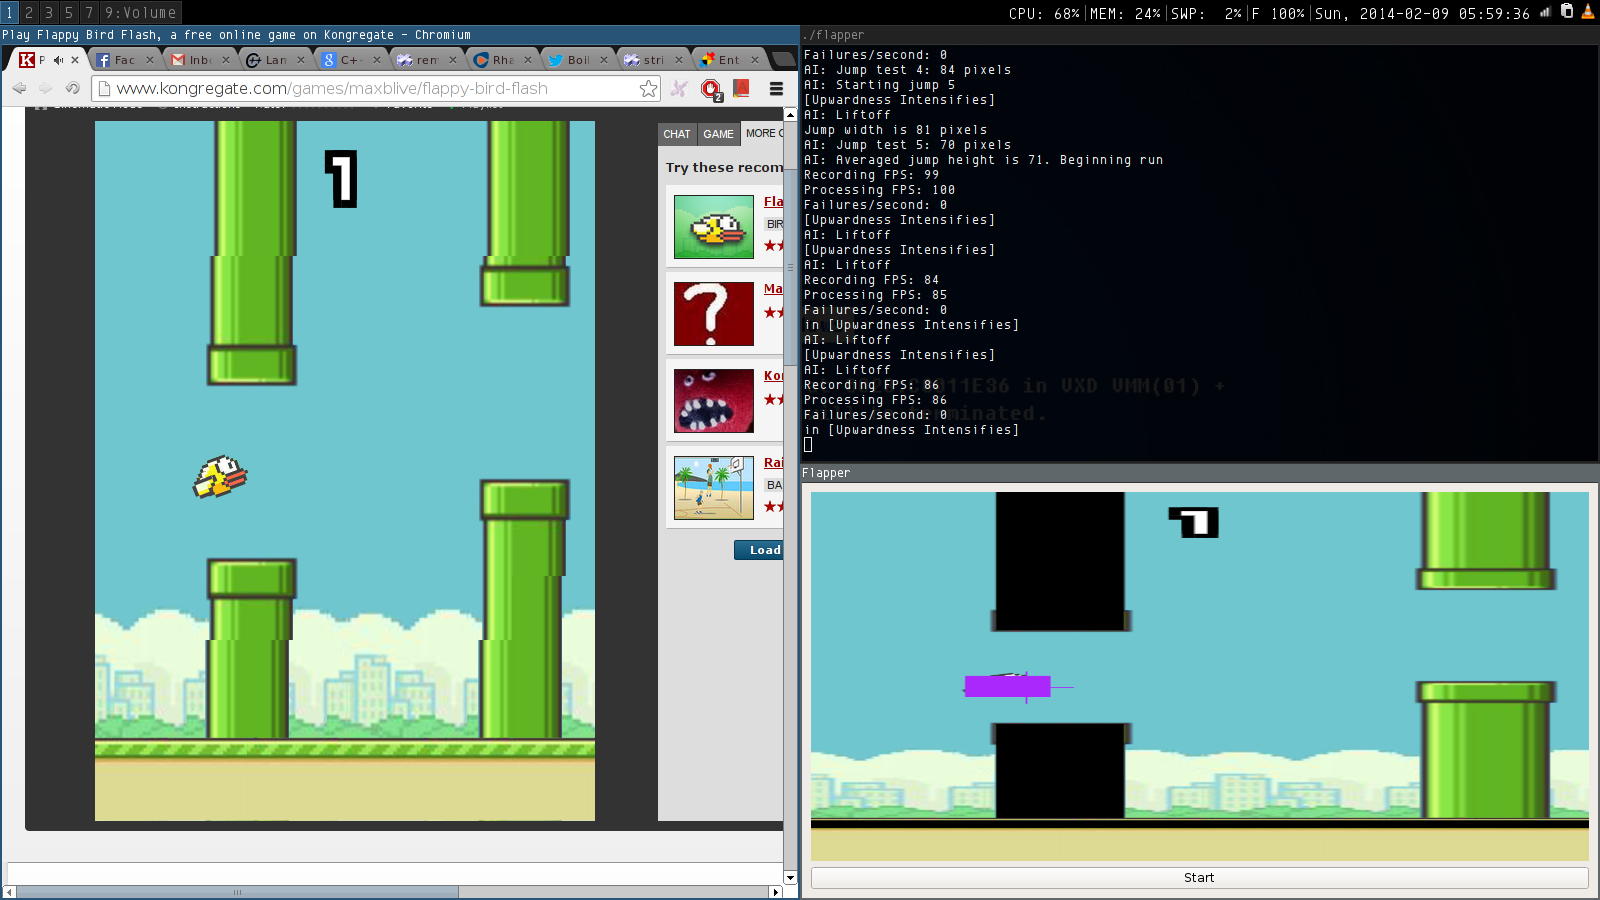
Task: Close the 'Ent' browser tab
Action: pyautogui.click(x=755, y=60)
